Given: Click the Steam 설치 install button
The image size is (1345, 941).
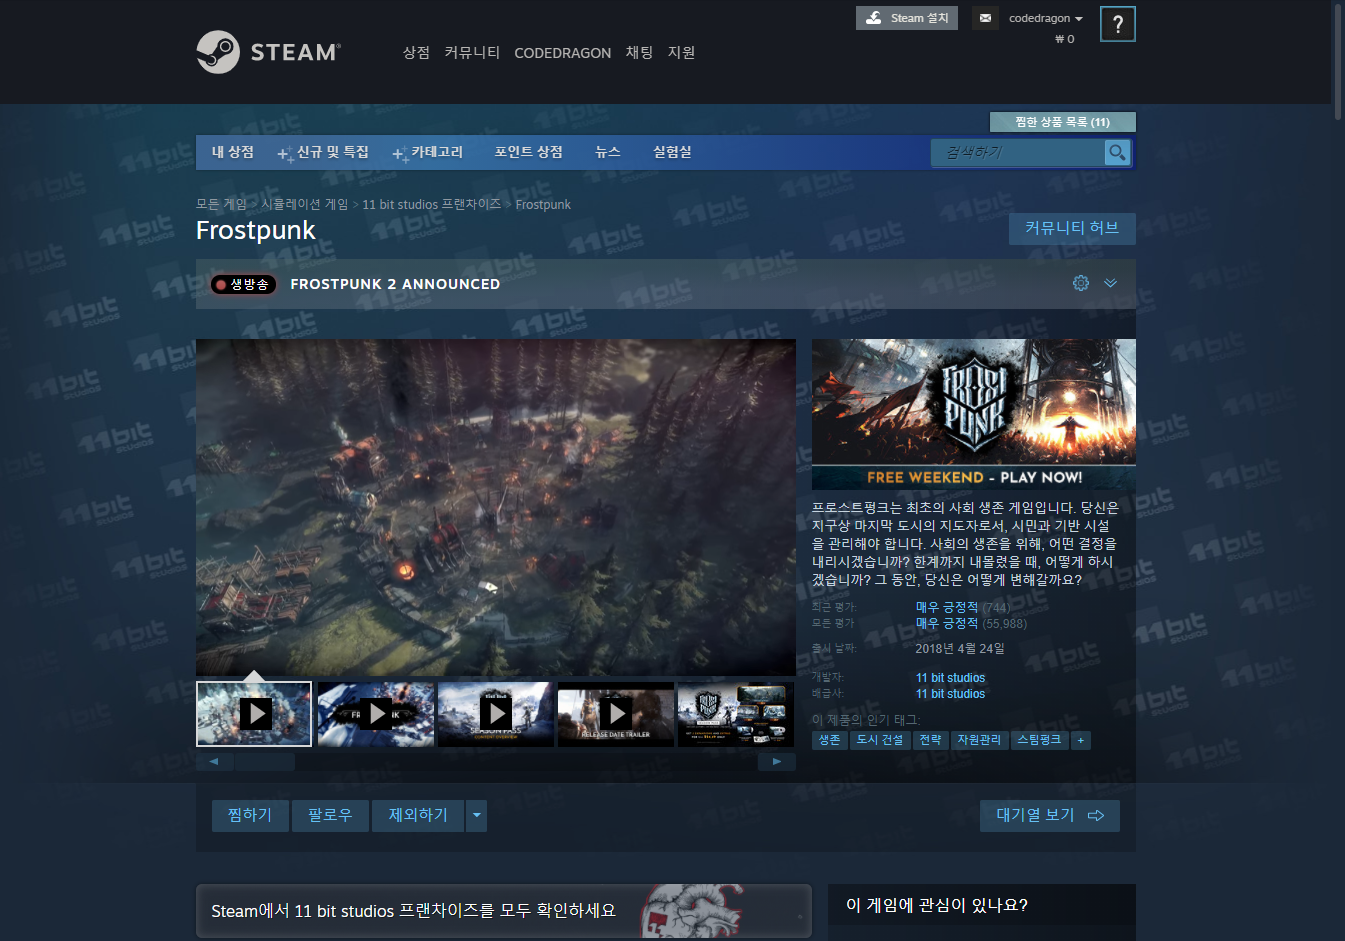Looking at the screenshot, I should [x=907, y=18].
